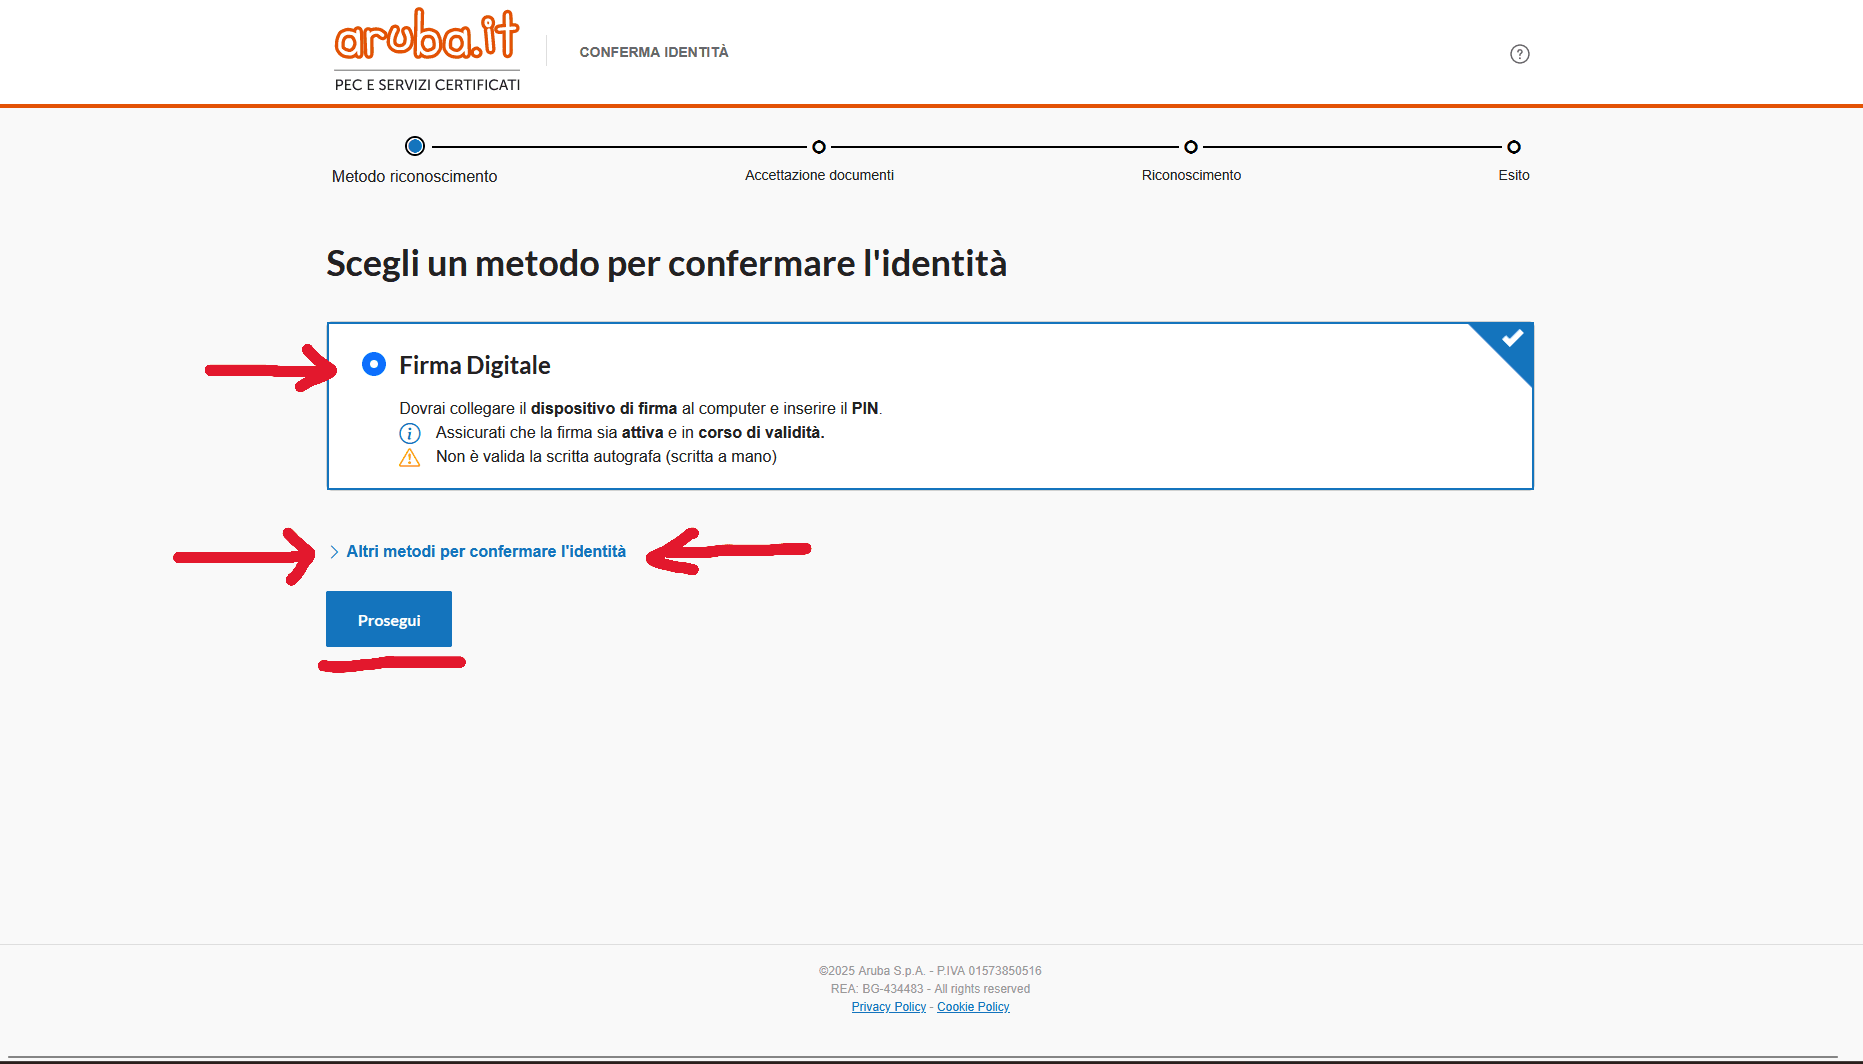Image resolution: width=1863 pixels, height=1064 pixels.
Task: Click the Metodo riconoscimento step label
Action: (x=414, y=177)
